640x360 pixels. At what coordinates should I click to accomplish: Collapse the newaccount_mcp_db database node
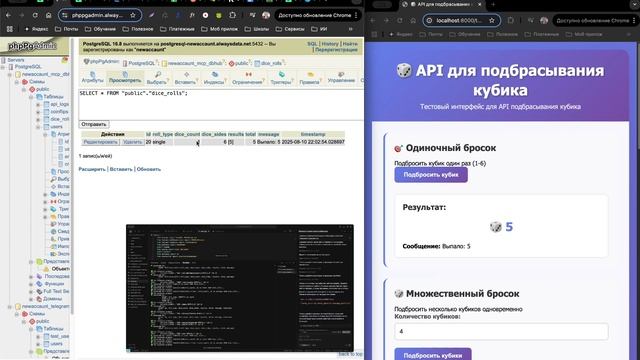click(x=10, y=74)
